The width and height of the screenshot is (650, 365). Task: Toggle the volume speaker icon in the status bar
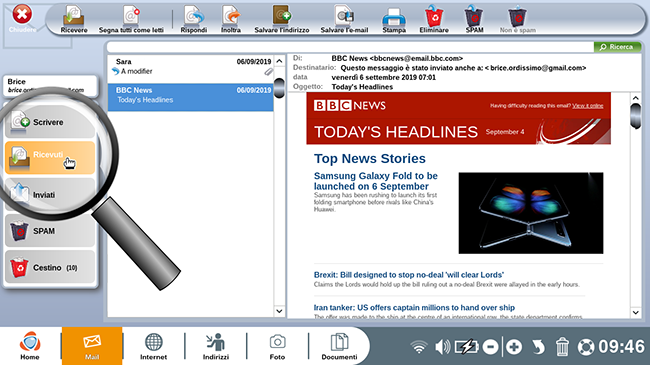click(442, 346)
